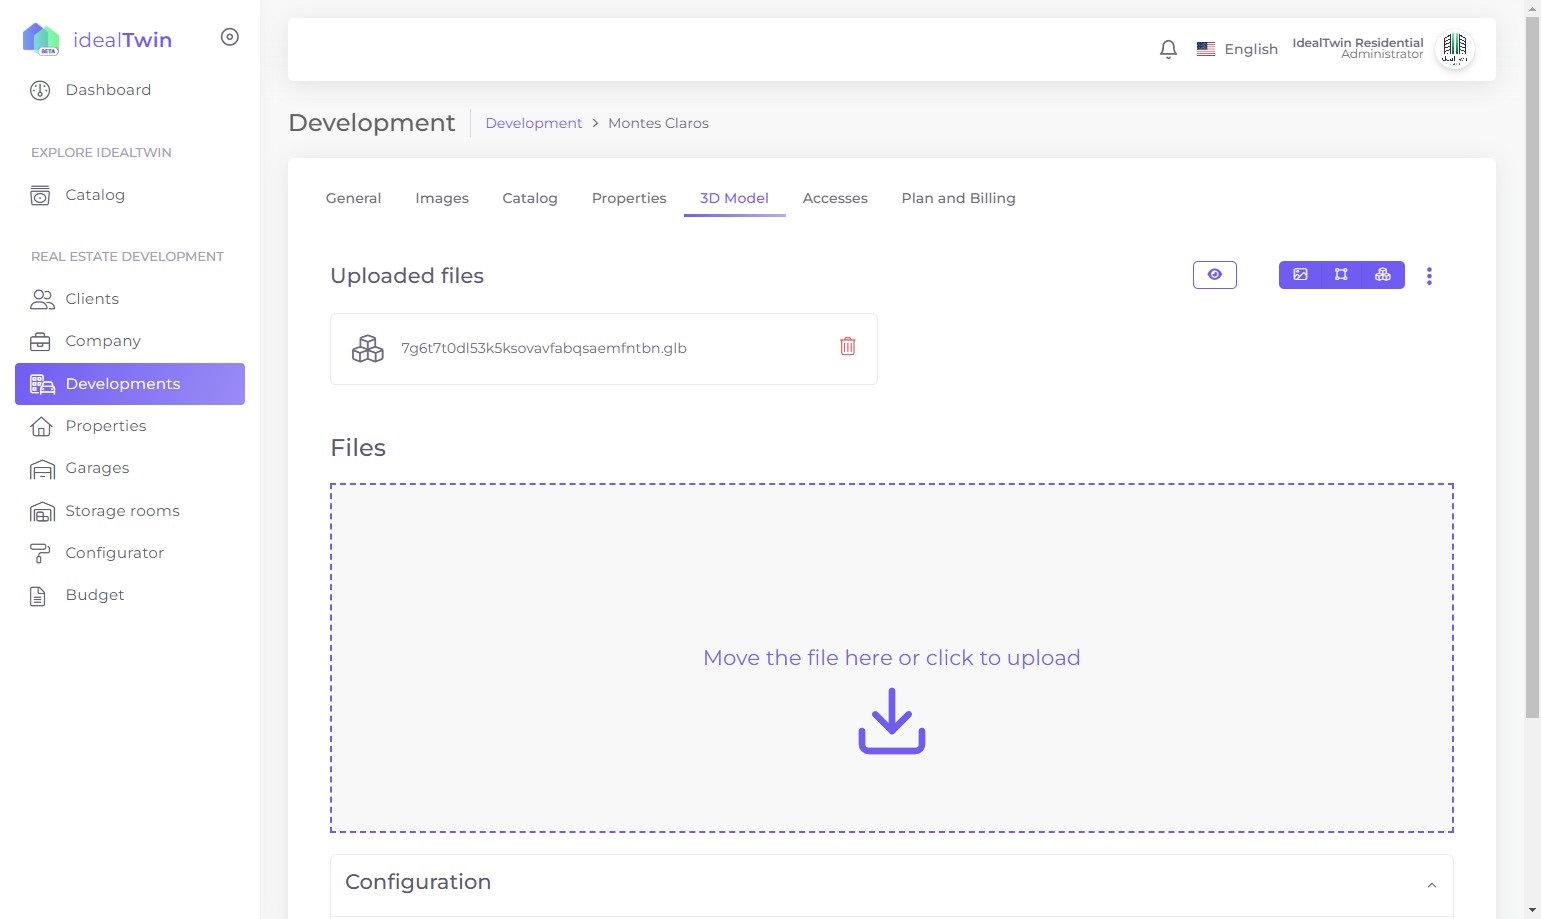Open the Plan and Billing tab
Image resolution: width=1541 pixels, height=919 pixels.
[x=958, y=198]
